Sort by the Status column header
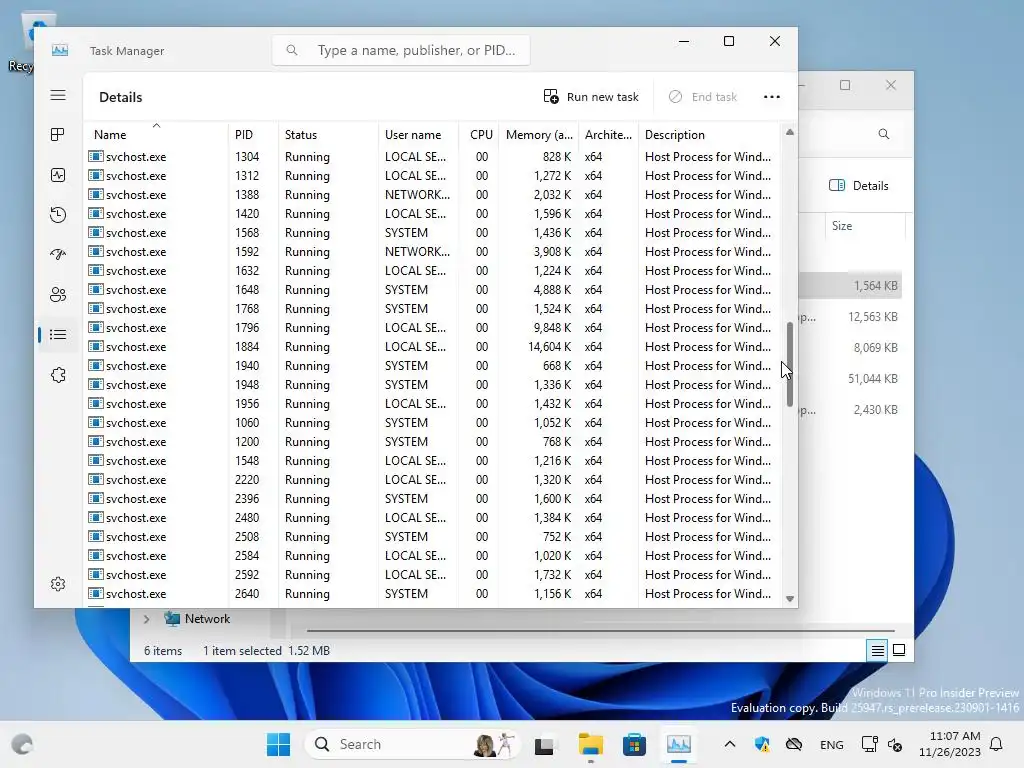 coord(328,135)
